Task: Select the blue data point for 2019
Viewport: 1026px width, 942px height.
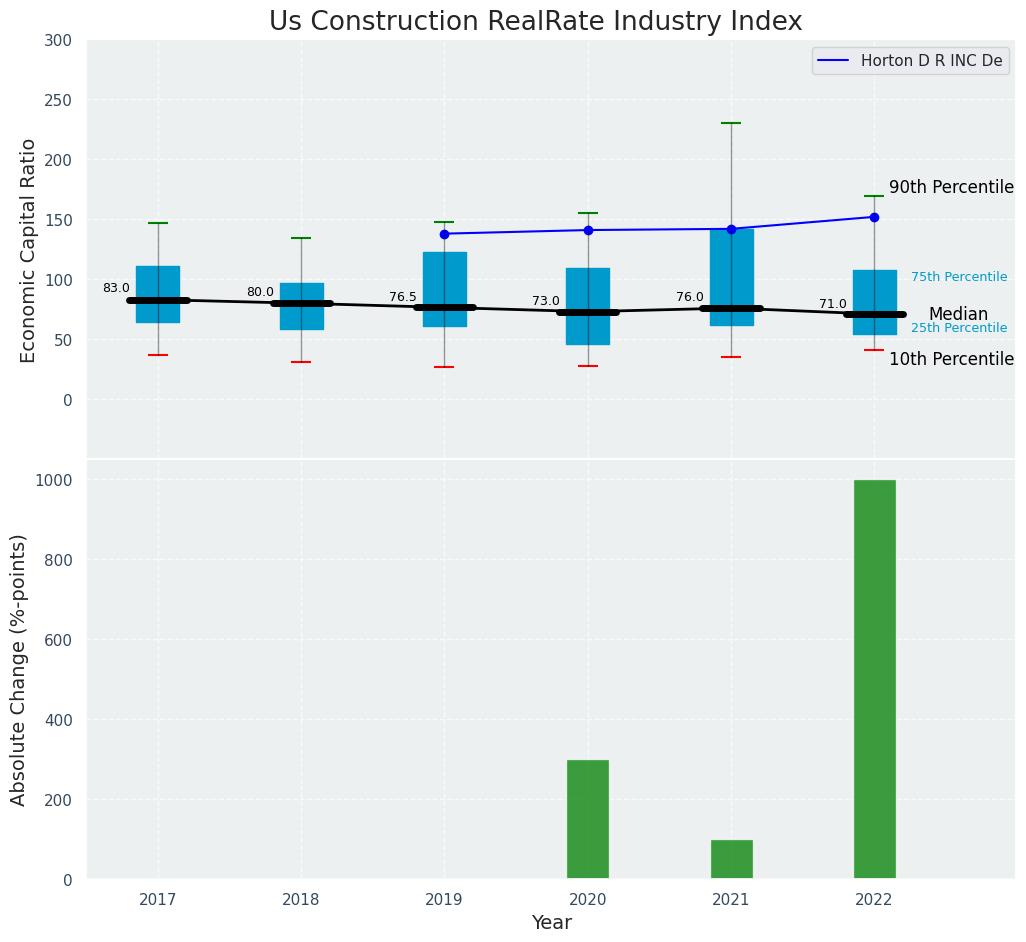Action: pyautogui.click(x=444, y=234)
